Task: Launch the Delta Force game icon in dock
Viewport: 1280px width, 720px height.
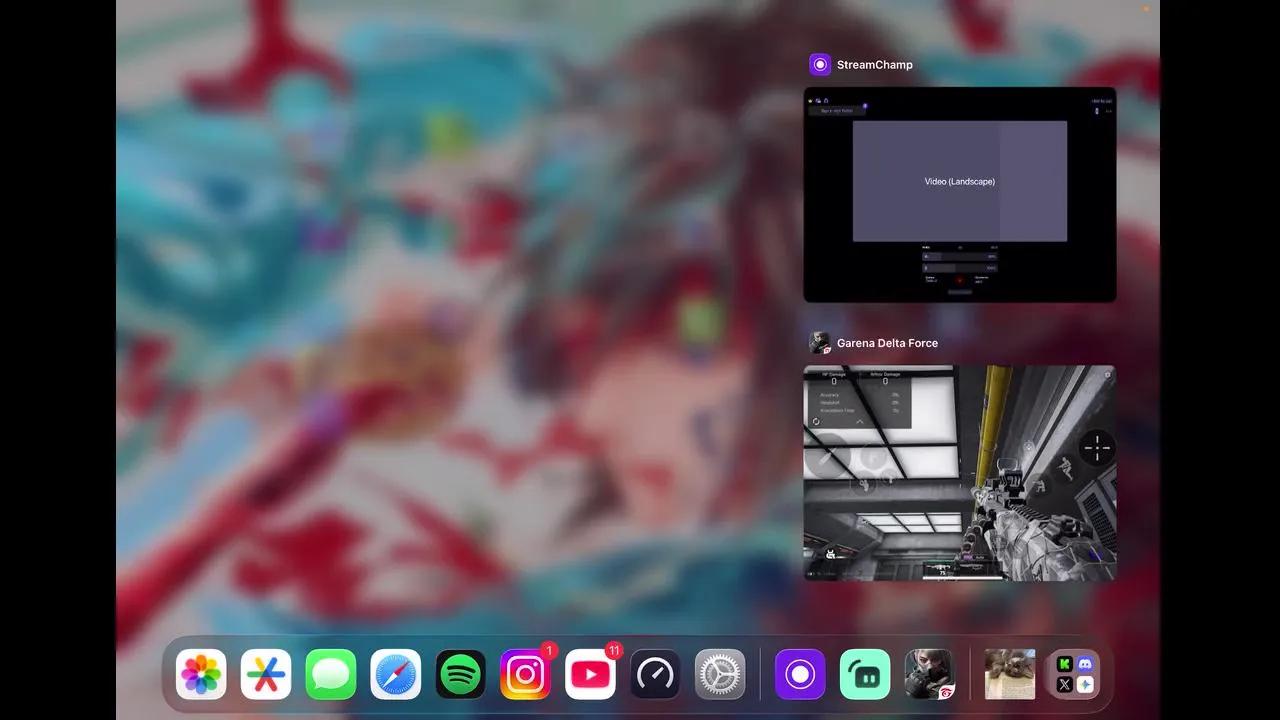Action: coord(930,673)
